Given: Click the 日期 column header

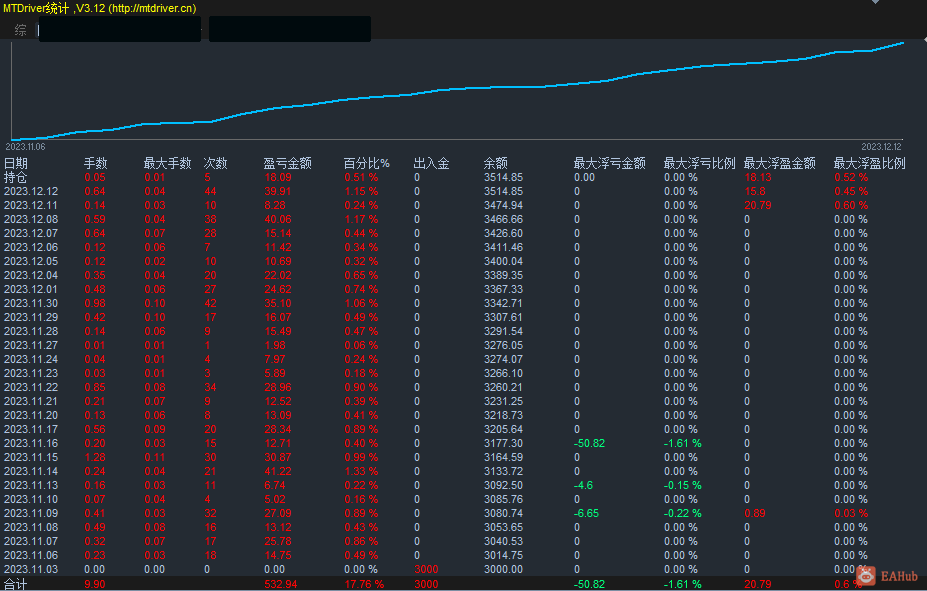Looking at the screenshot, I should click(x=15, y=163).
